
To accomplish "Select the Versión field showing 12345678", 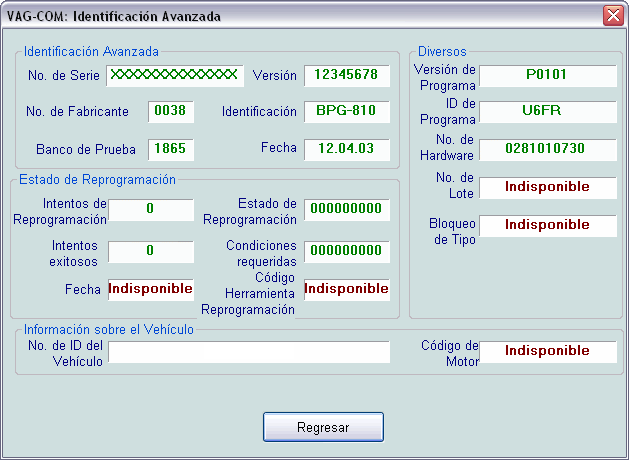I will (x=346, y=75).
